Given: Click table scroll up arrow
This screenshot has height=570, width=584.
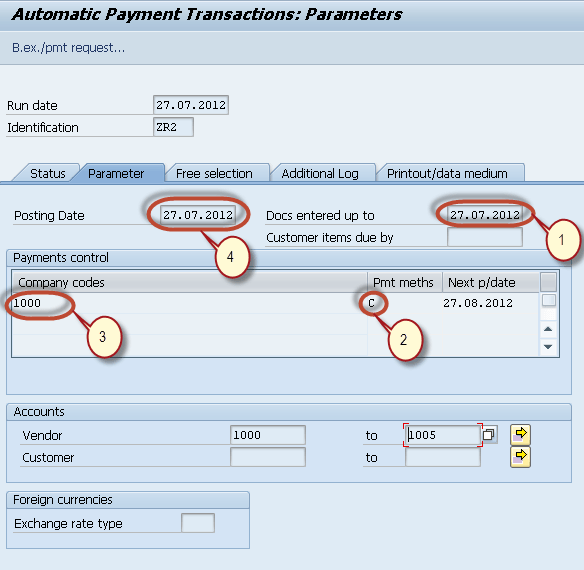Looking at the screenshot, I should click(548, 329).
